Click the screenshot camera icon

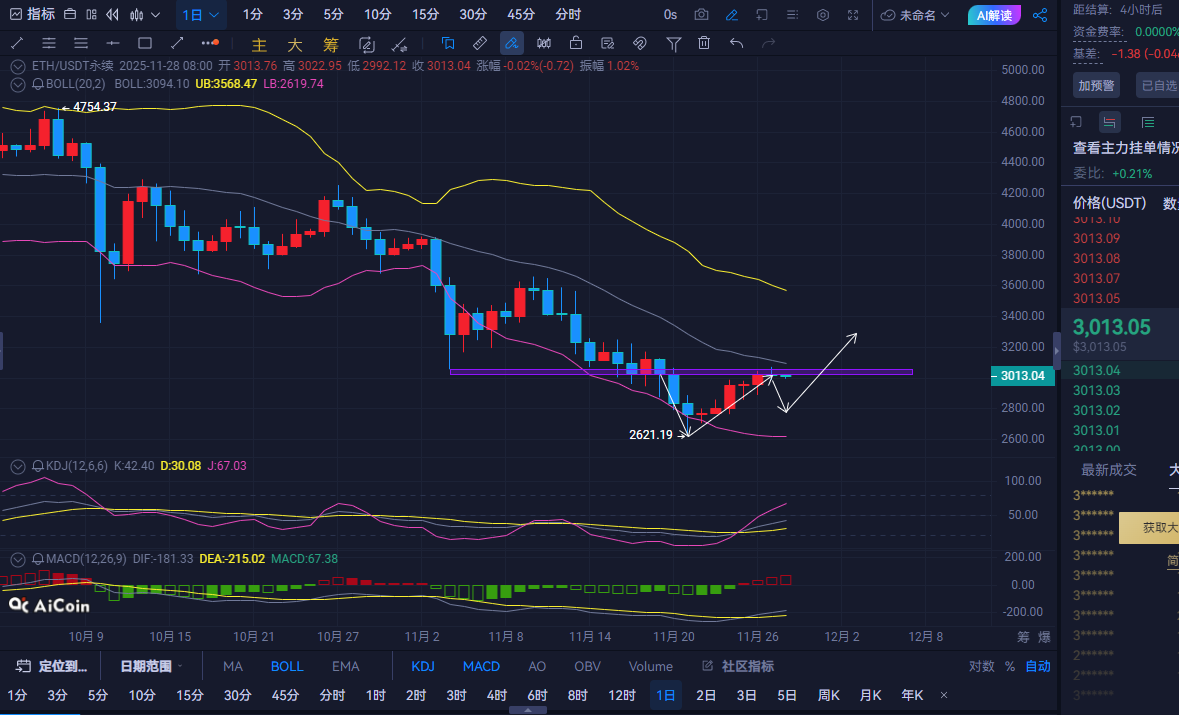[701, 15]
